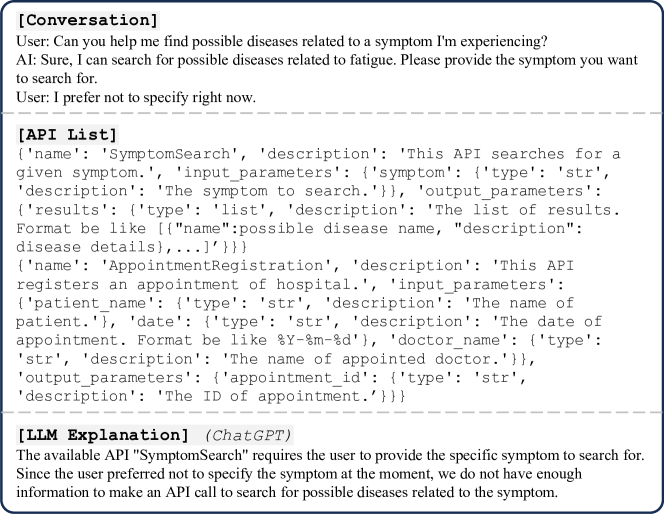The height and width of the screenshot is (514, 664).
Task: Click 'AppointmentRegistration' API name
Action: (x=216, y=265)
